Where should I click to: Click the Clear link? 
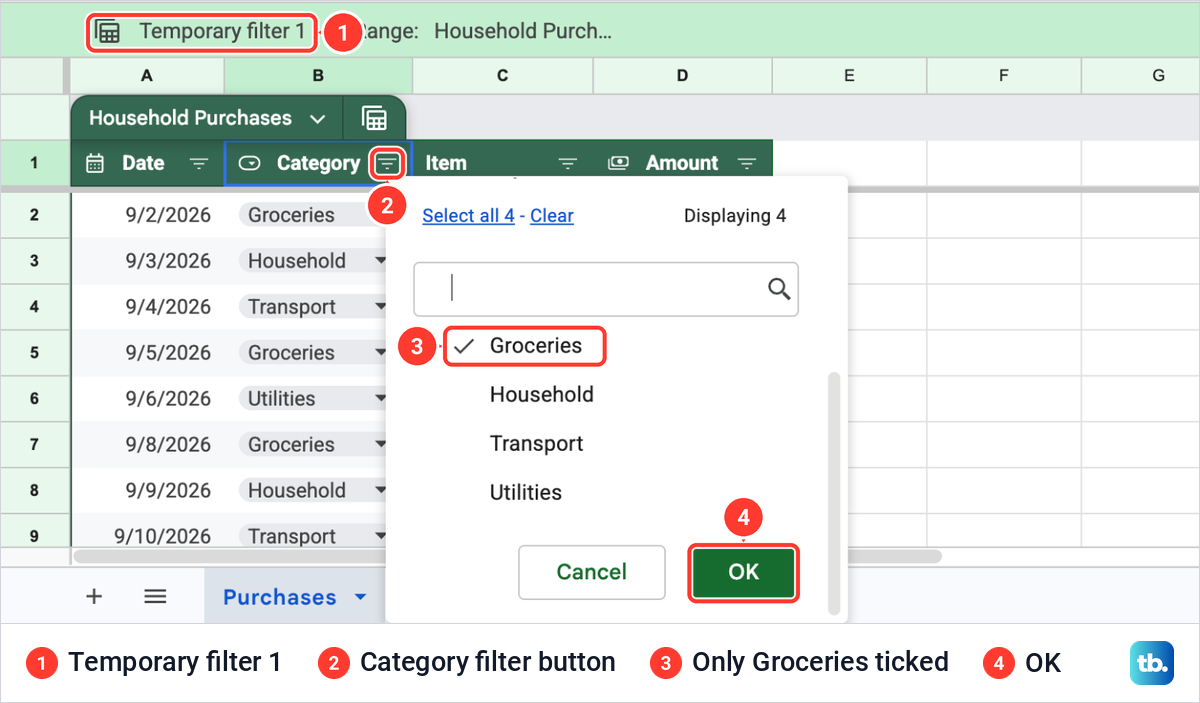552,216
